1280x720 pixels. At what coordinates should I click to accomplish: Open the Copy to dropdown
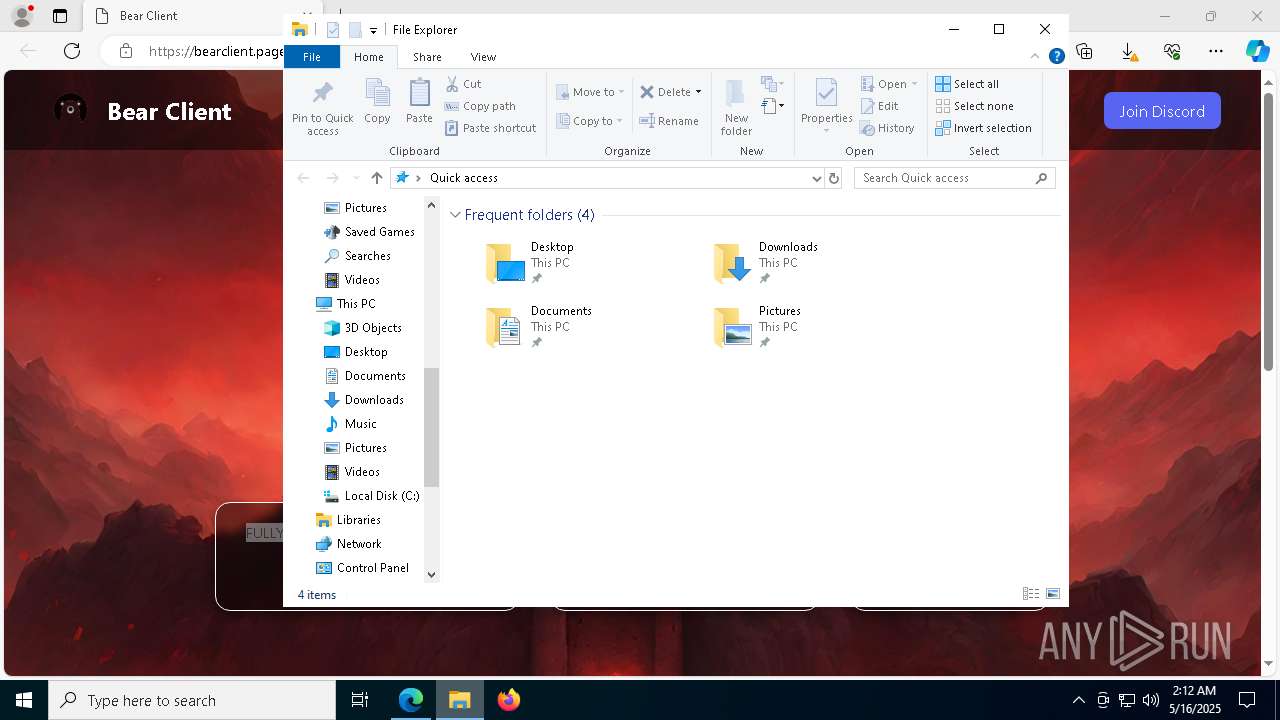(x=589, y=121)
